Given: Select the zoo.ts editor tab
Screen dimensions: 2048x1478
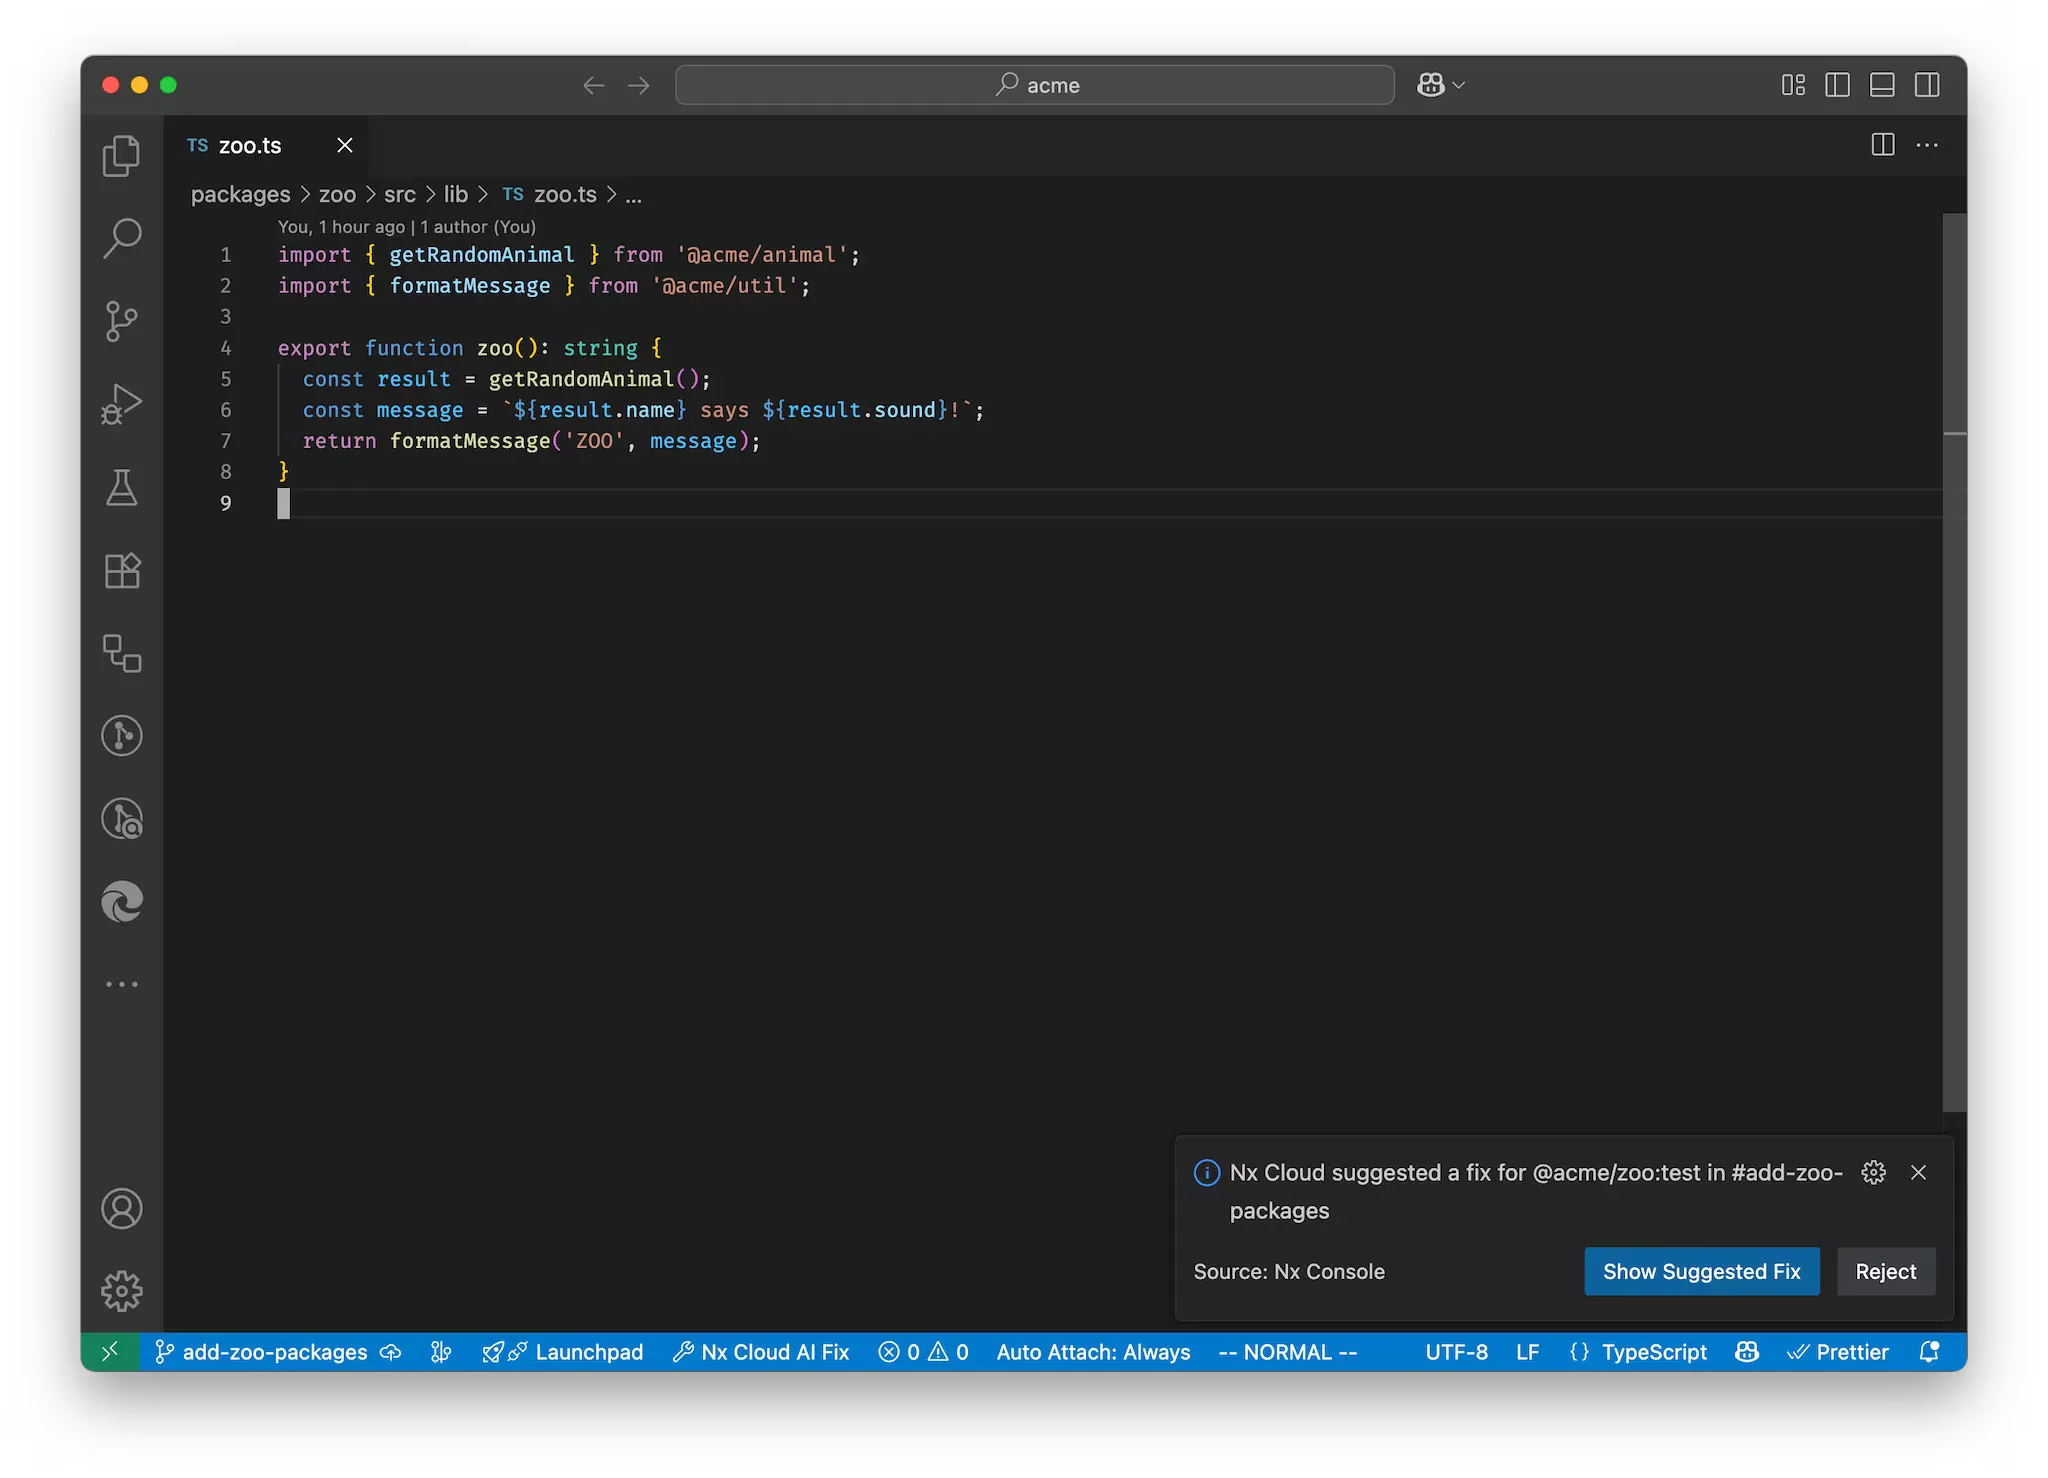Looking at the screenshot, I should tap(250, 146).
